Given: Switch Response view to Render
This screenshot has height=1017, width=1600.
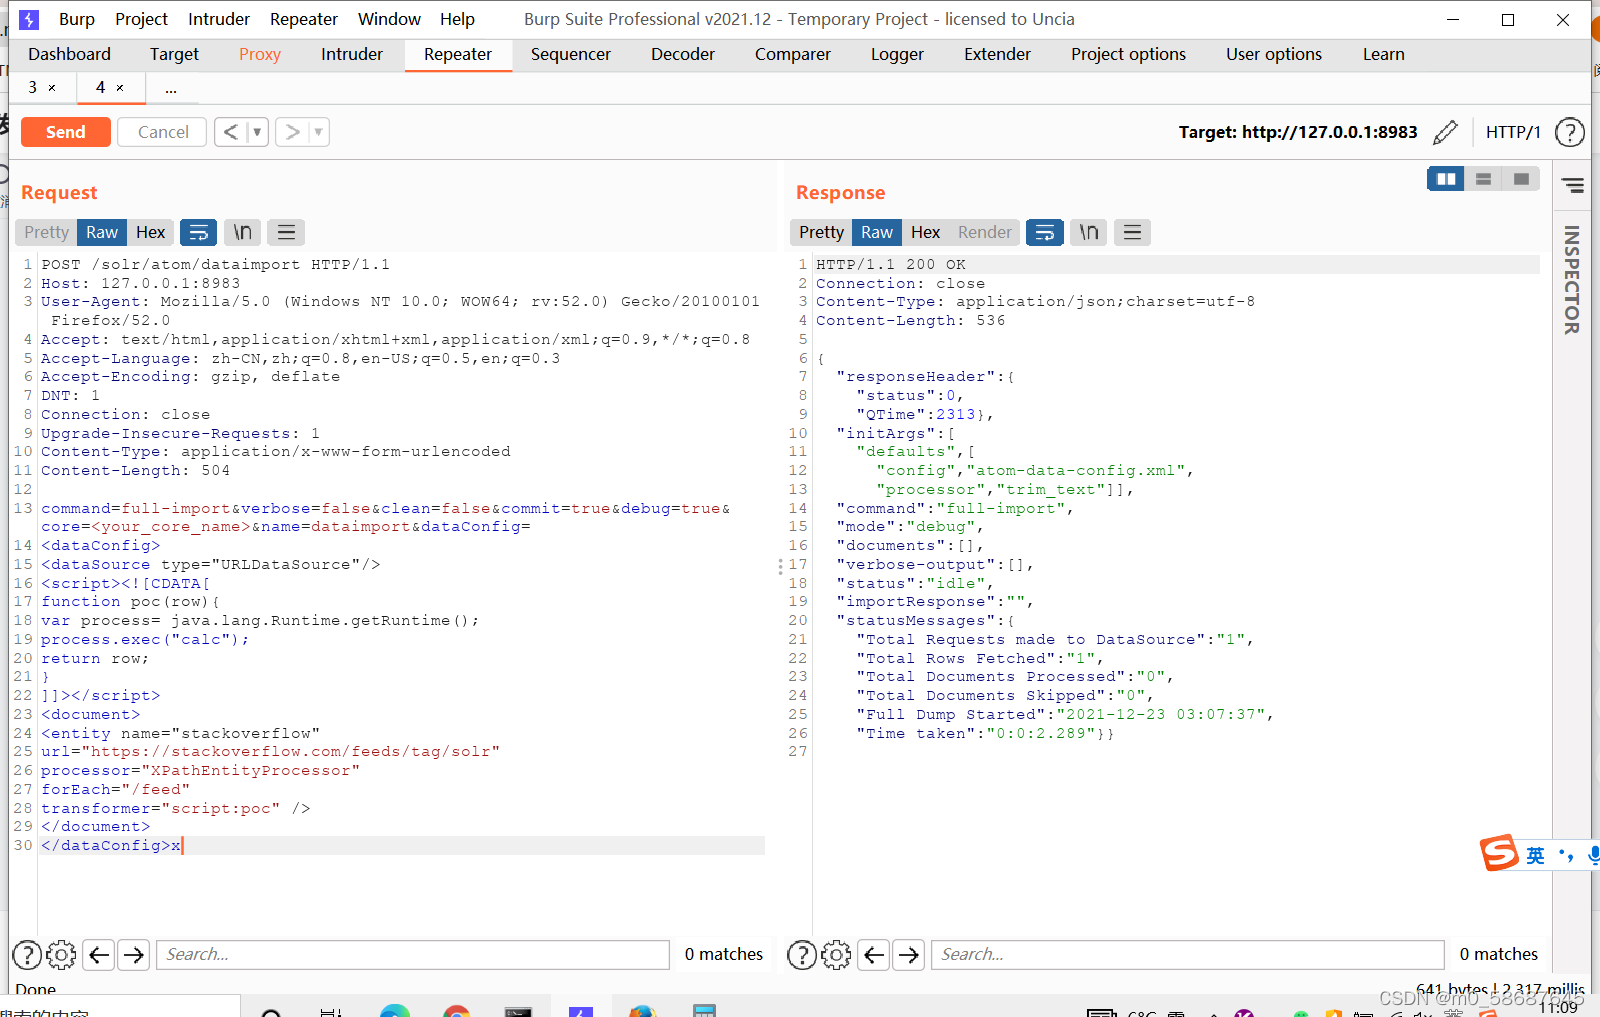Looking at the screenshot, I should coord(985,232).
